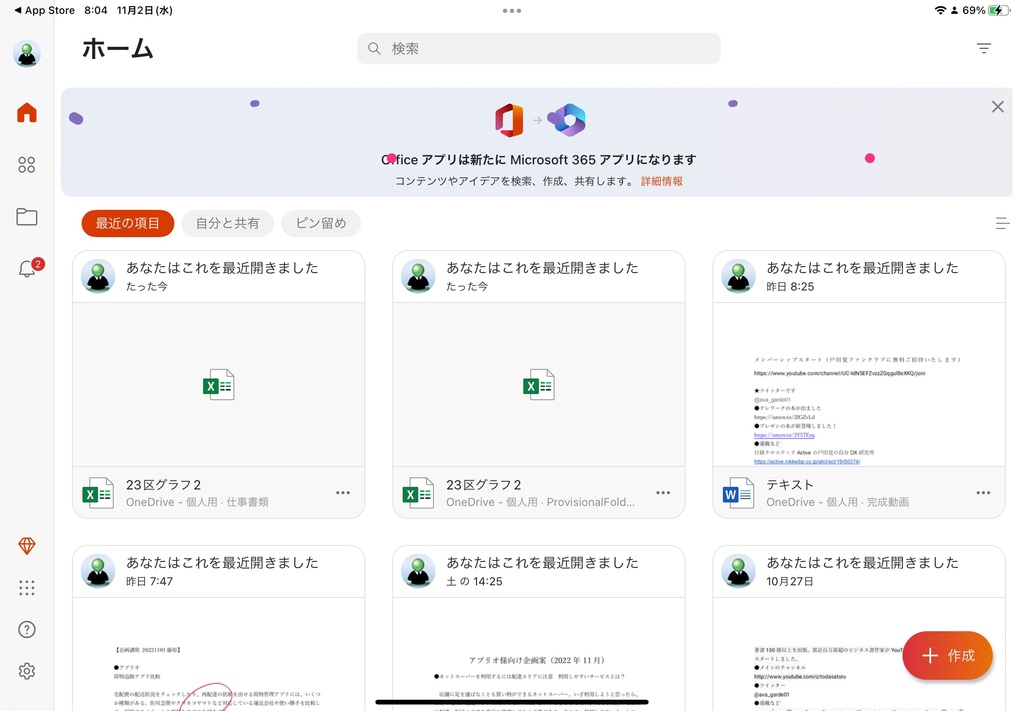Open the Apps grid icon in the sidebar

[x=27, y=165]
